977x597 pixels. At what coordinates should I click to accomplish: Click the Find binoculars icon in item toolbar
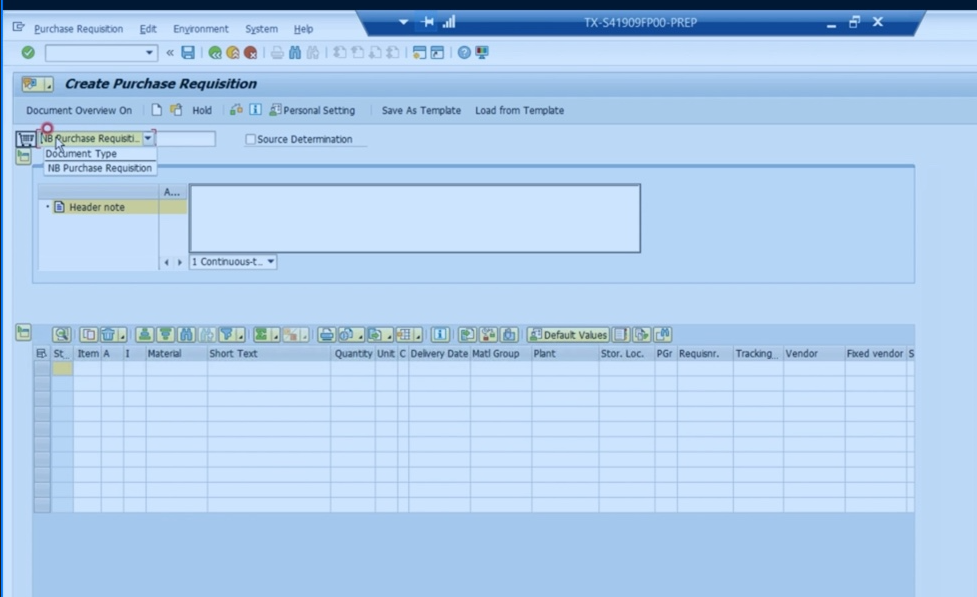186,335
